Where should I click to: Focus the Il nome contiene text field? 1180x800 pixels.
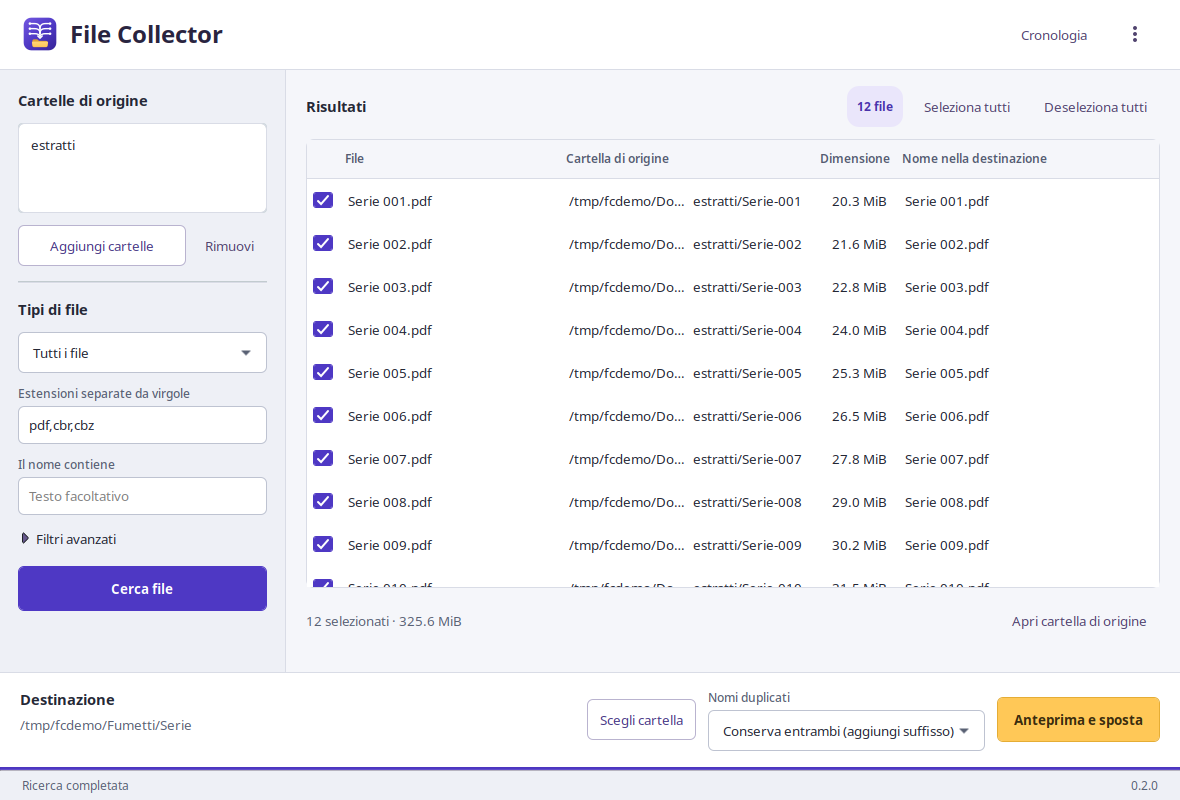point(142,496)
